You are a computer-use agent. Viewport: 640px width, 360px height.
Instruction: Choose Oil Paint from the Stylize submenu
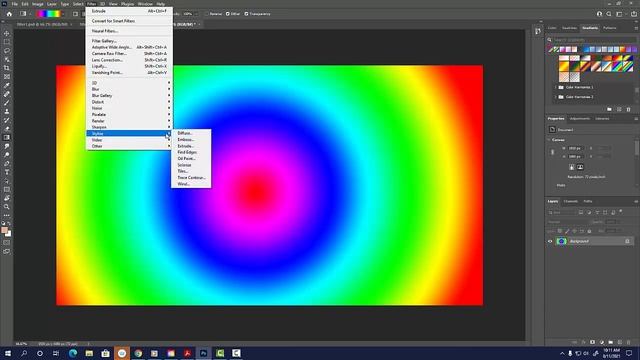191,158
